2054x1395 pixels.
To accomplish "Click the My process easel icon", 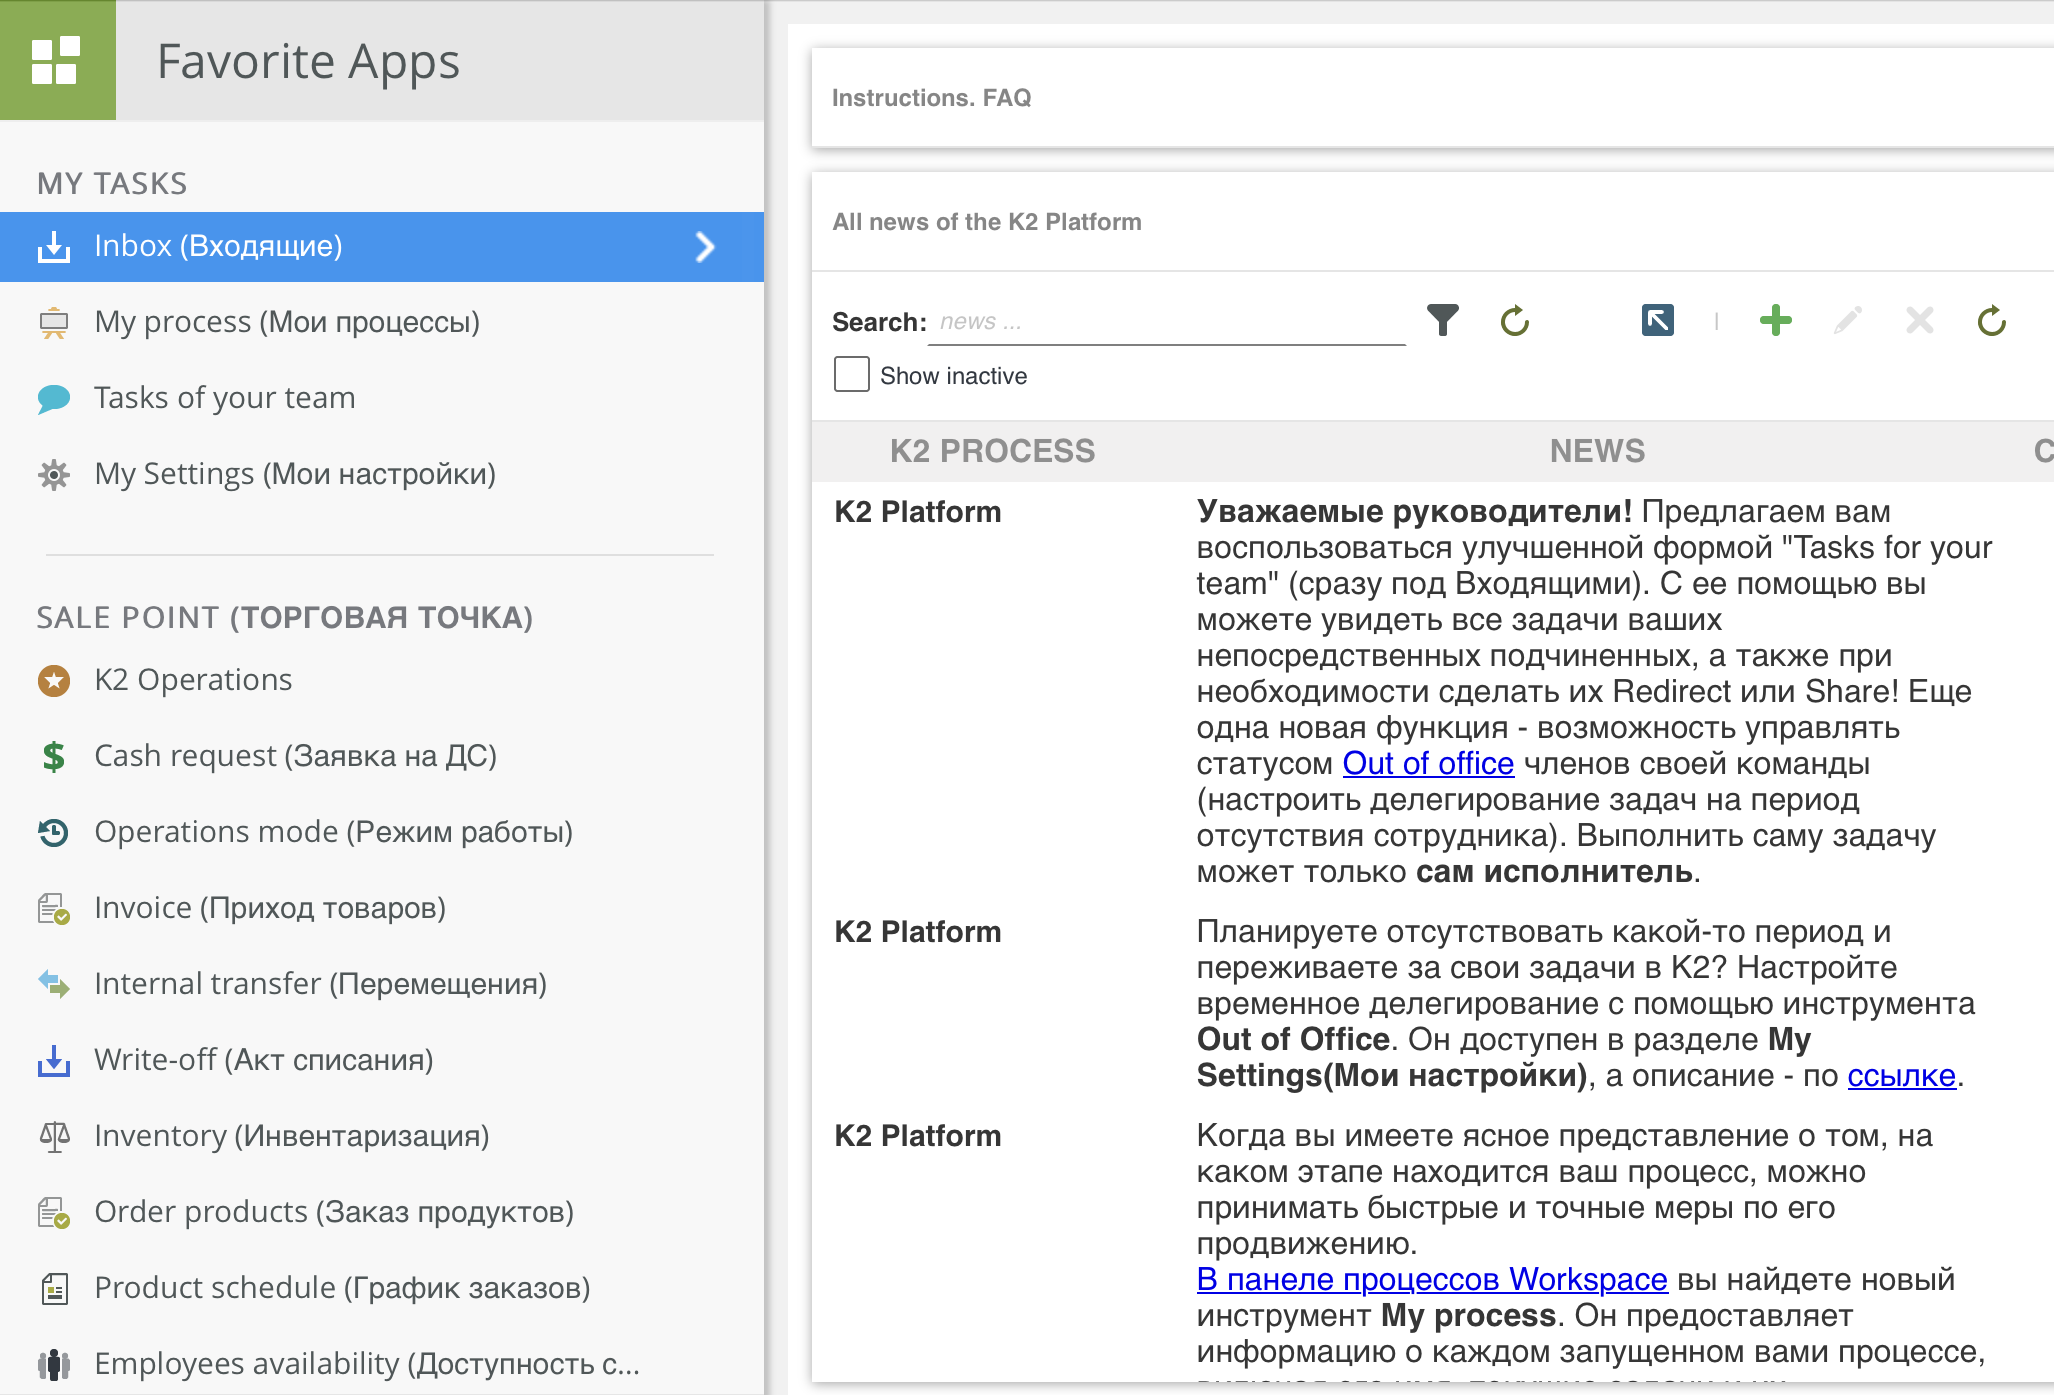I will 54,323.
